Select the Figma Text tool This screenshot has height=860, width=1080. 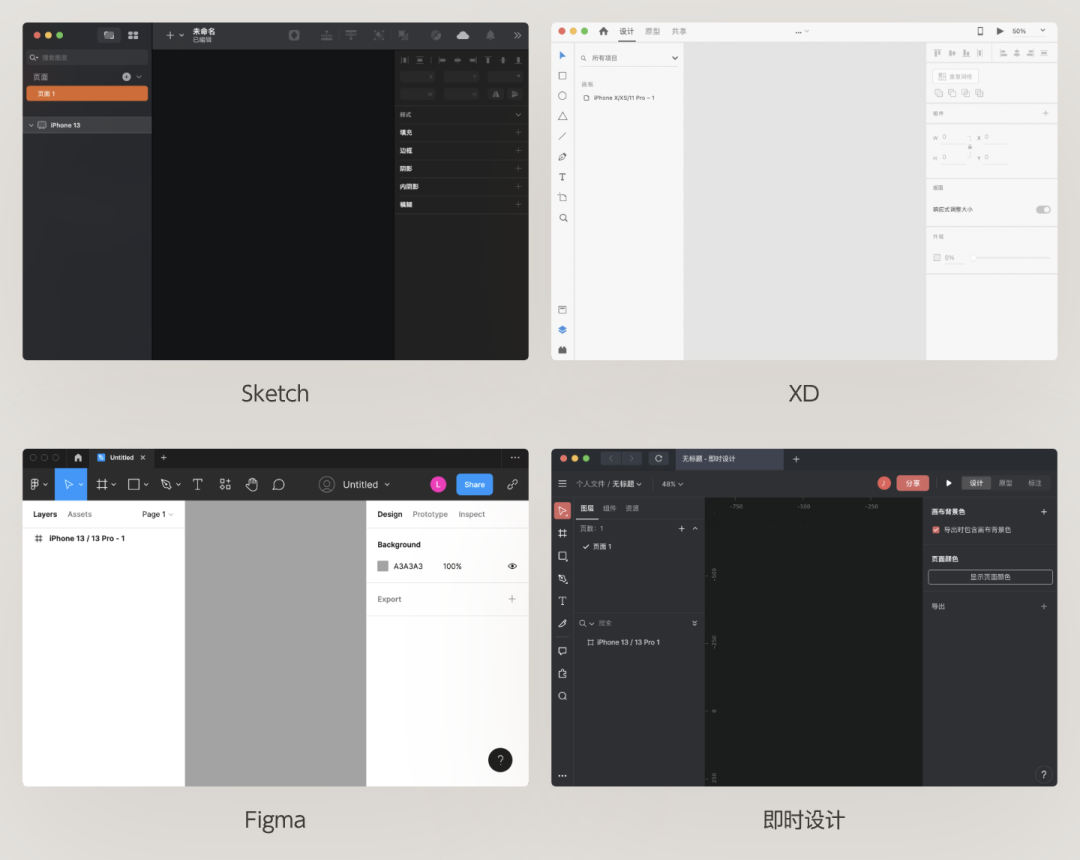click(198, 485)
